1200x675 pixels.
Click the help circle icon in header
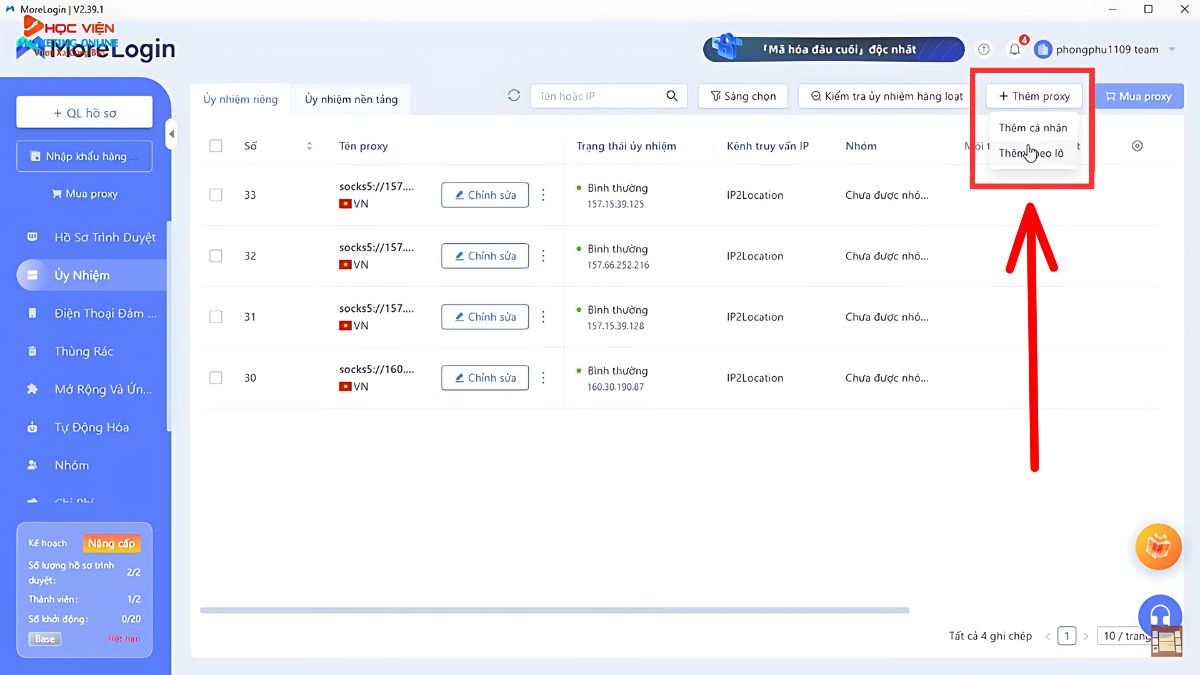point(984,49)
